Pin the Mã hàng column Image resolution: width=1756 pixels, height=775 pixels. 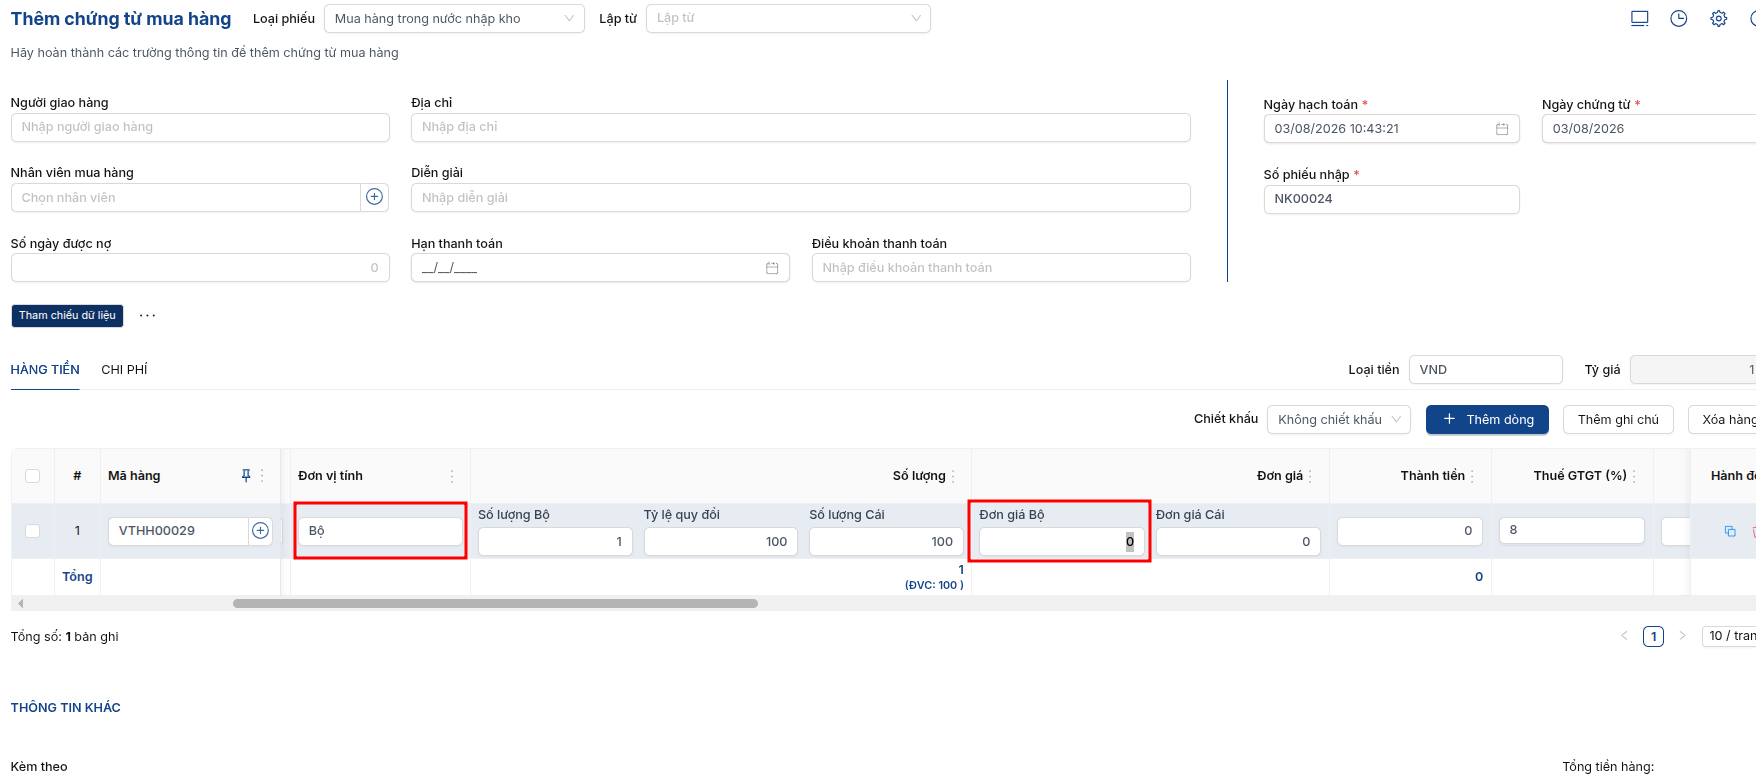pyautogui.click(x=246, y=476)
